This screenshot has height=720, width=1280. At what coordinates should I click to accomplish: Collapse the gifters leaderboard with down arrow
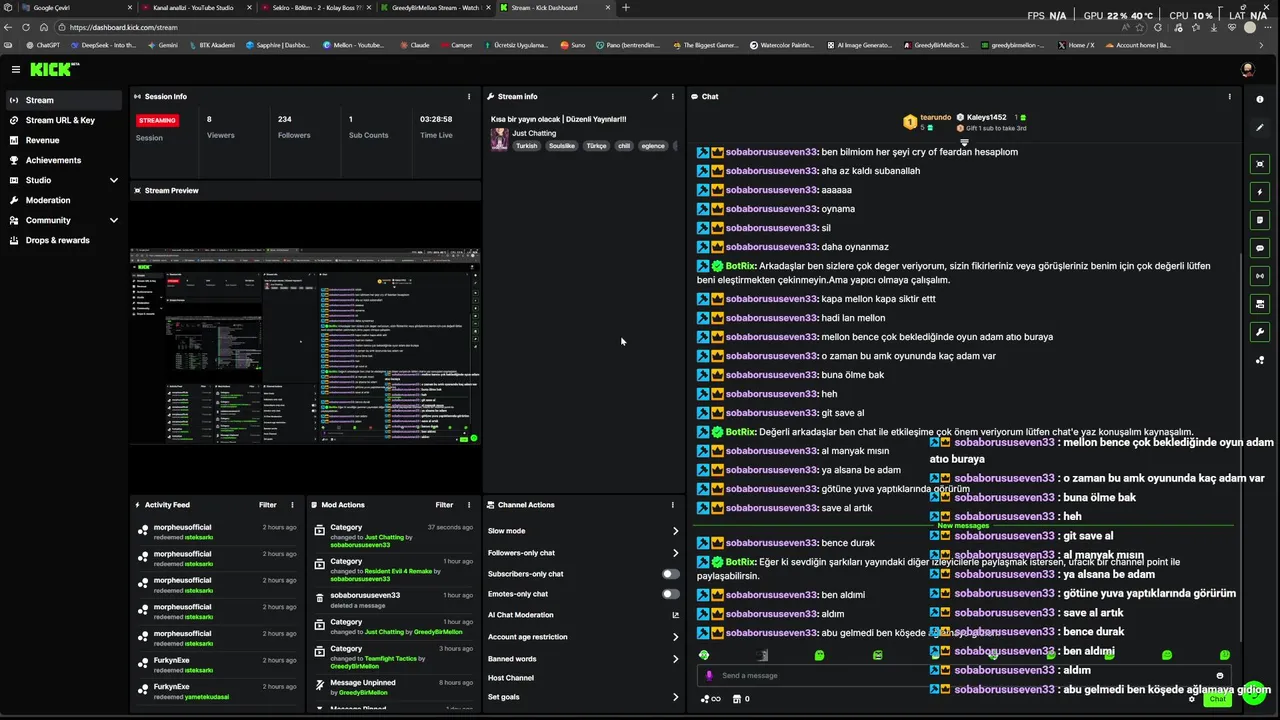(965, 142)
